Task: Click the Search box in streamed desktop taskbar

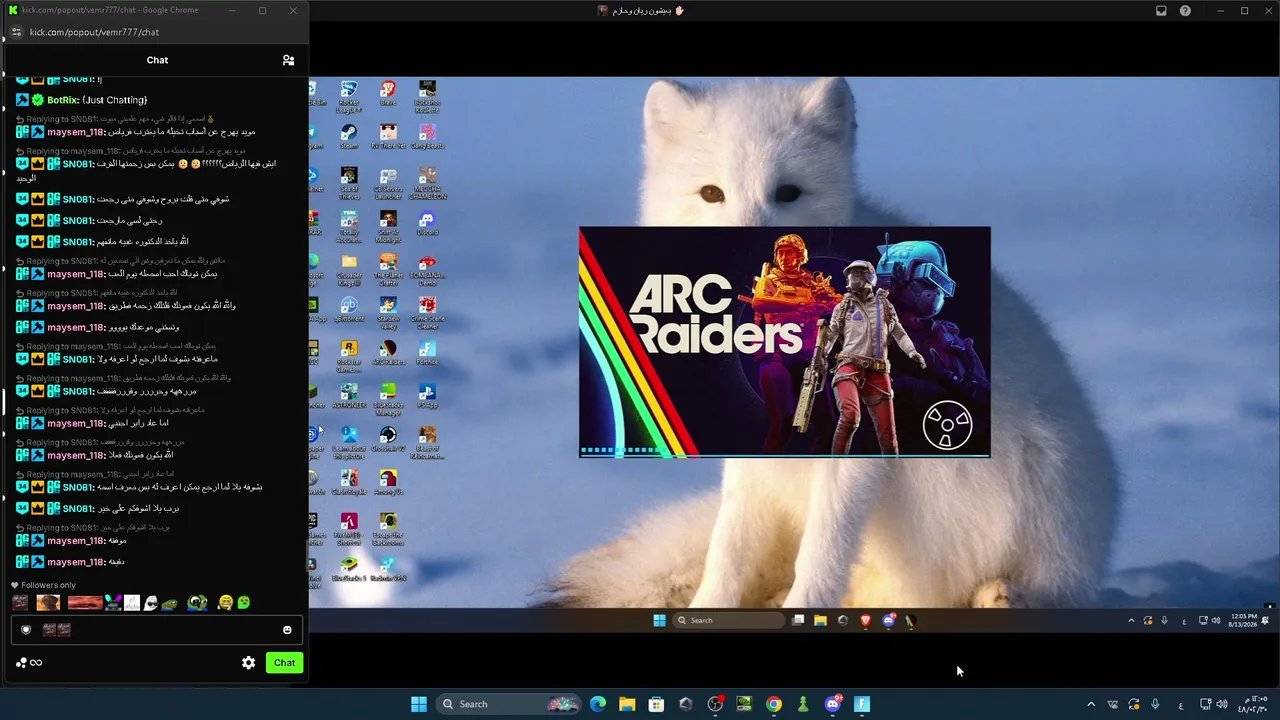Action: (730, 620)
